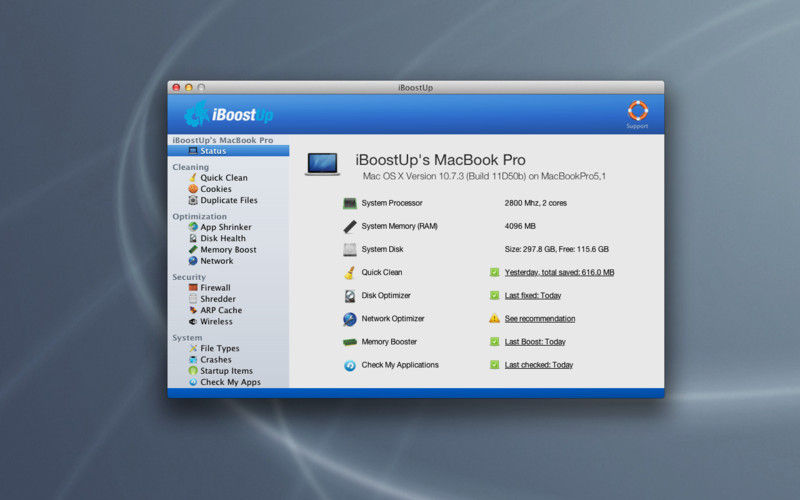
Task: Click the Network Optimizer globe icon
Action: (349, 319)
